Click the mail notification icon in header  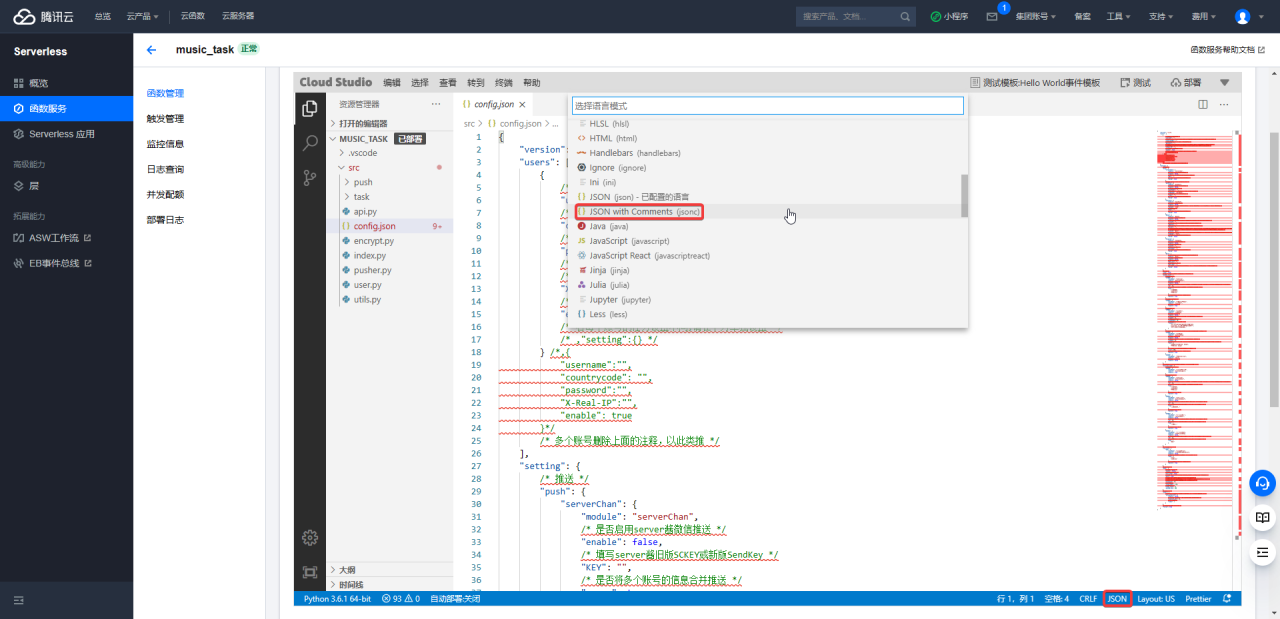click(992, 17)
